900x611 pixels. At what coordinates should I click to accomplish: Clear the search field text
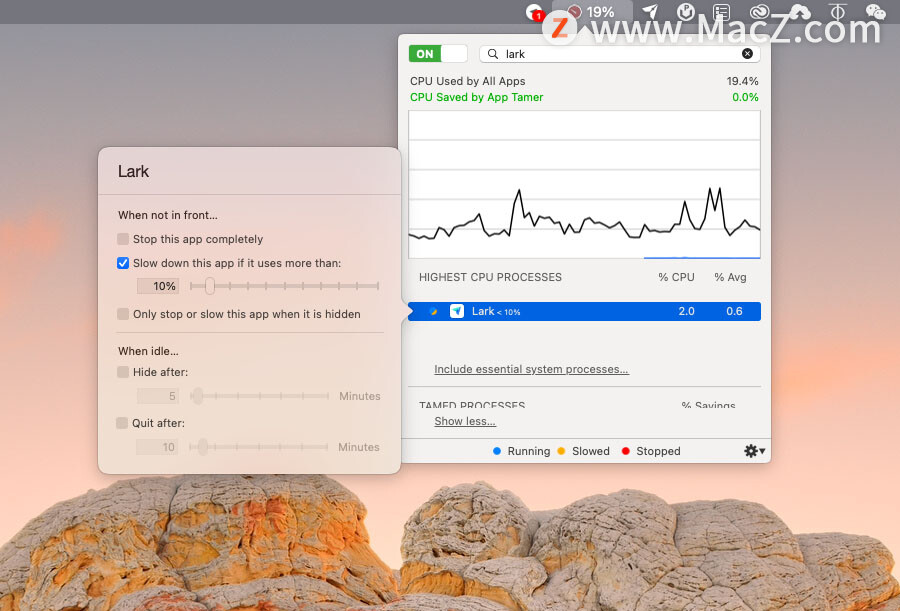747,53
